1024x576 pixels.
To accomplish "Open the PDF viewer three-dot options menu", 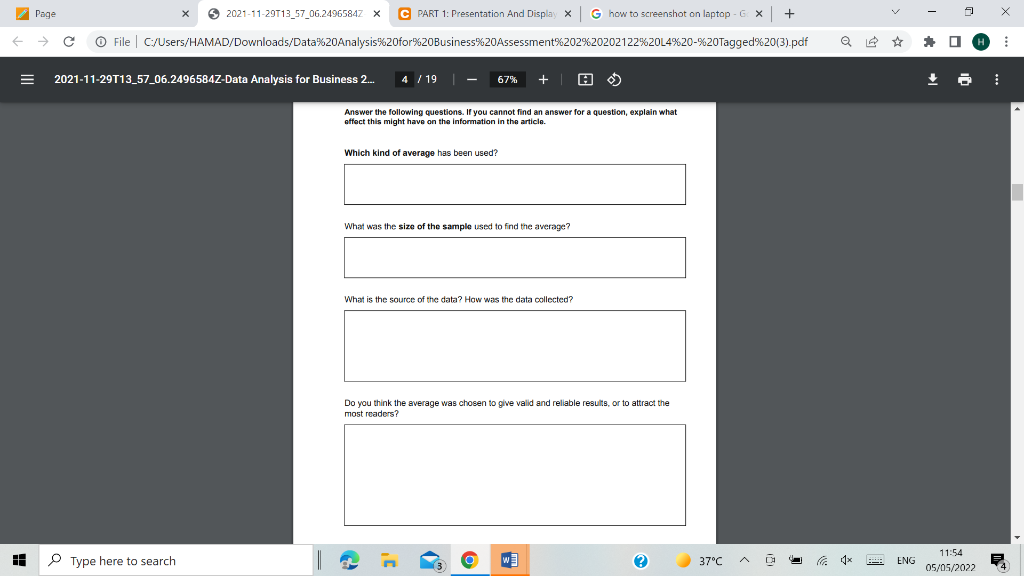I will point(996,79).
